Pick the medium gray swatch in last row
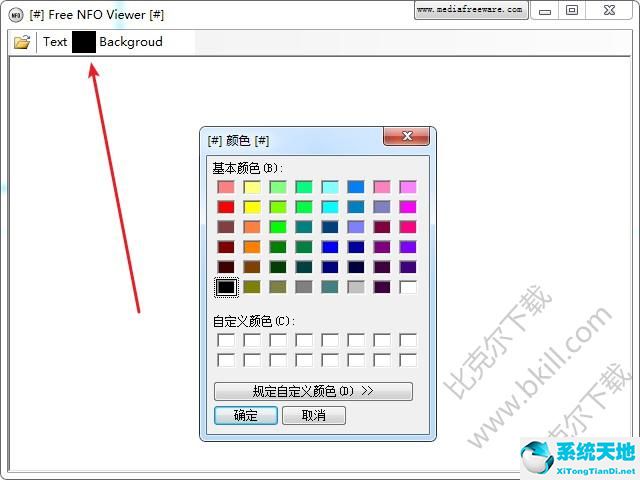The height and width of the screenshot is (480, 640). point(304,287)
